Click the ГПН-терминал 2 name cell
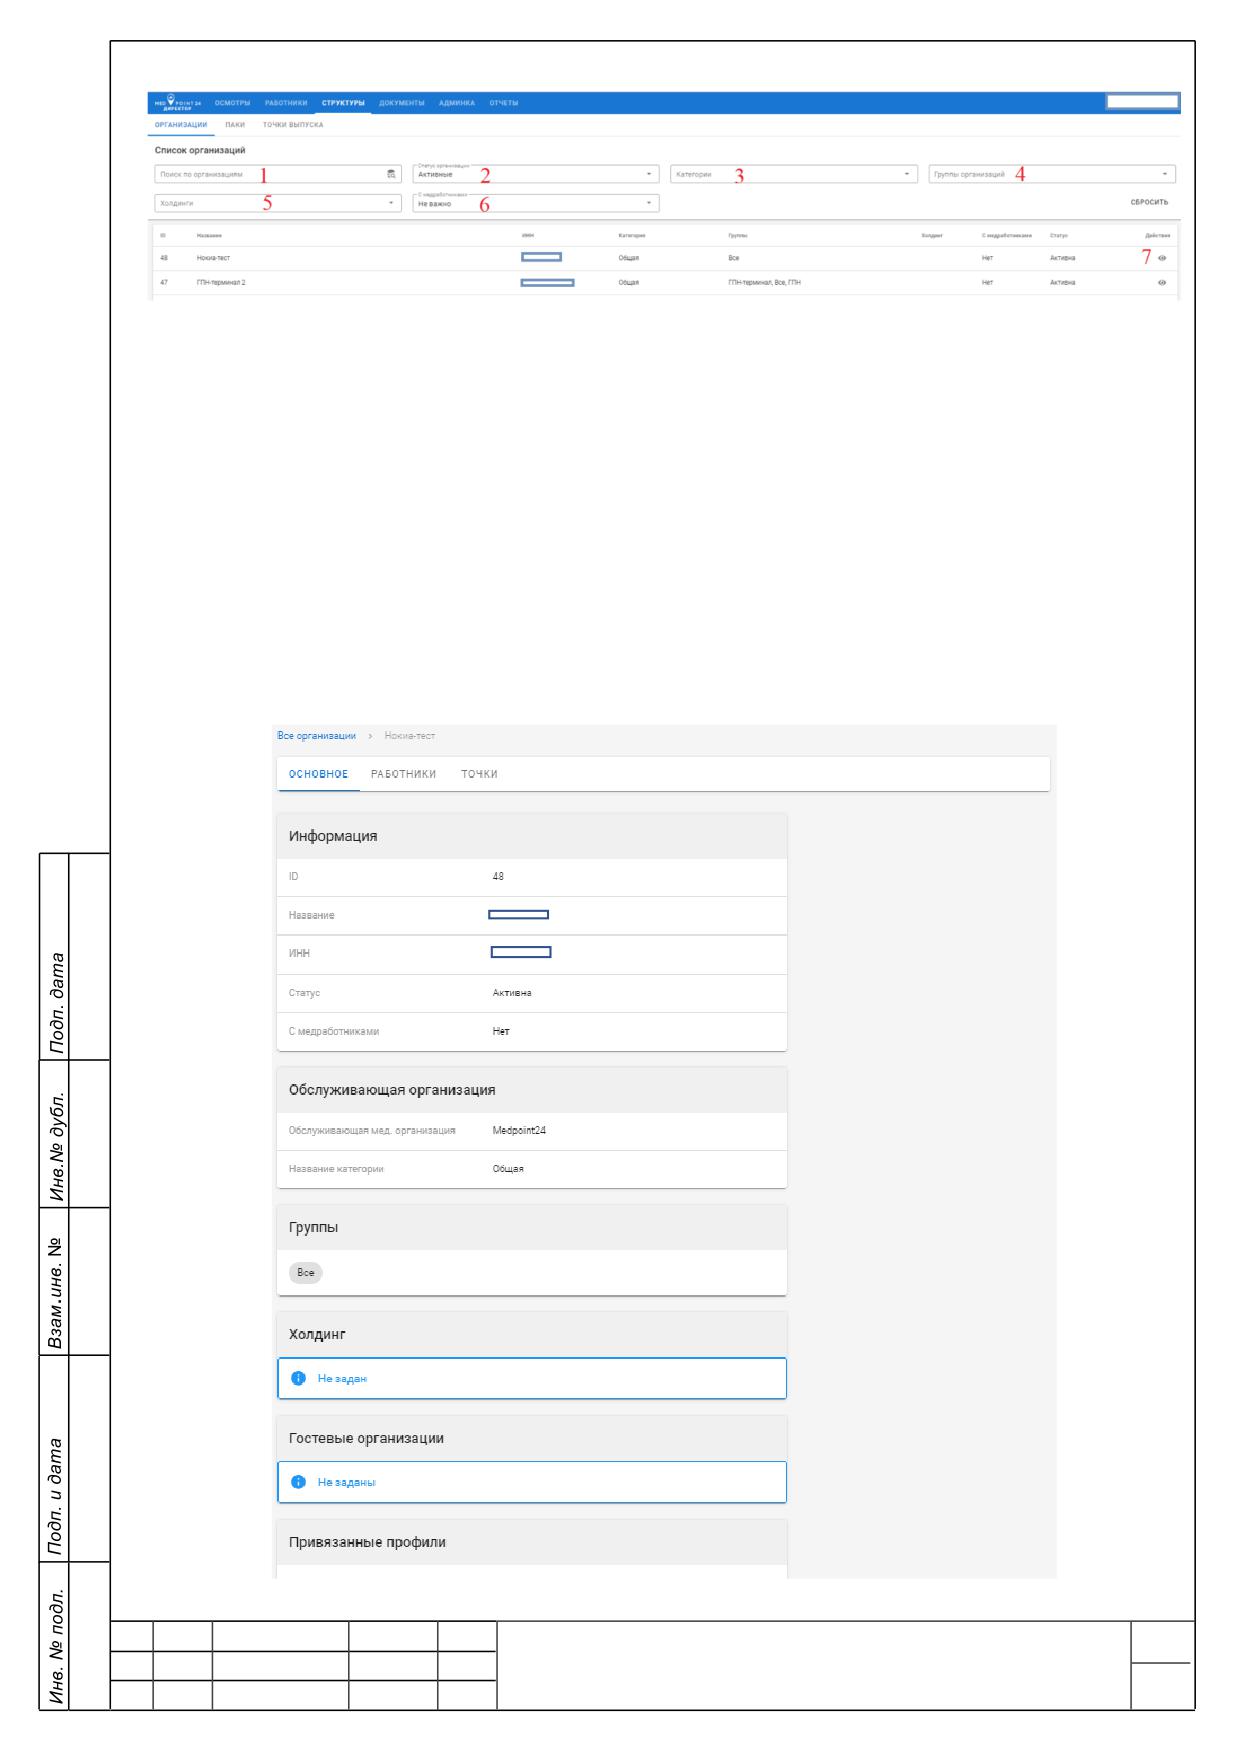The image size is (1240, 1754). point(221,283)
